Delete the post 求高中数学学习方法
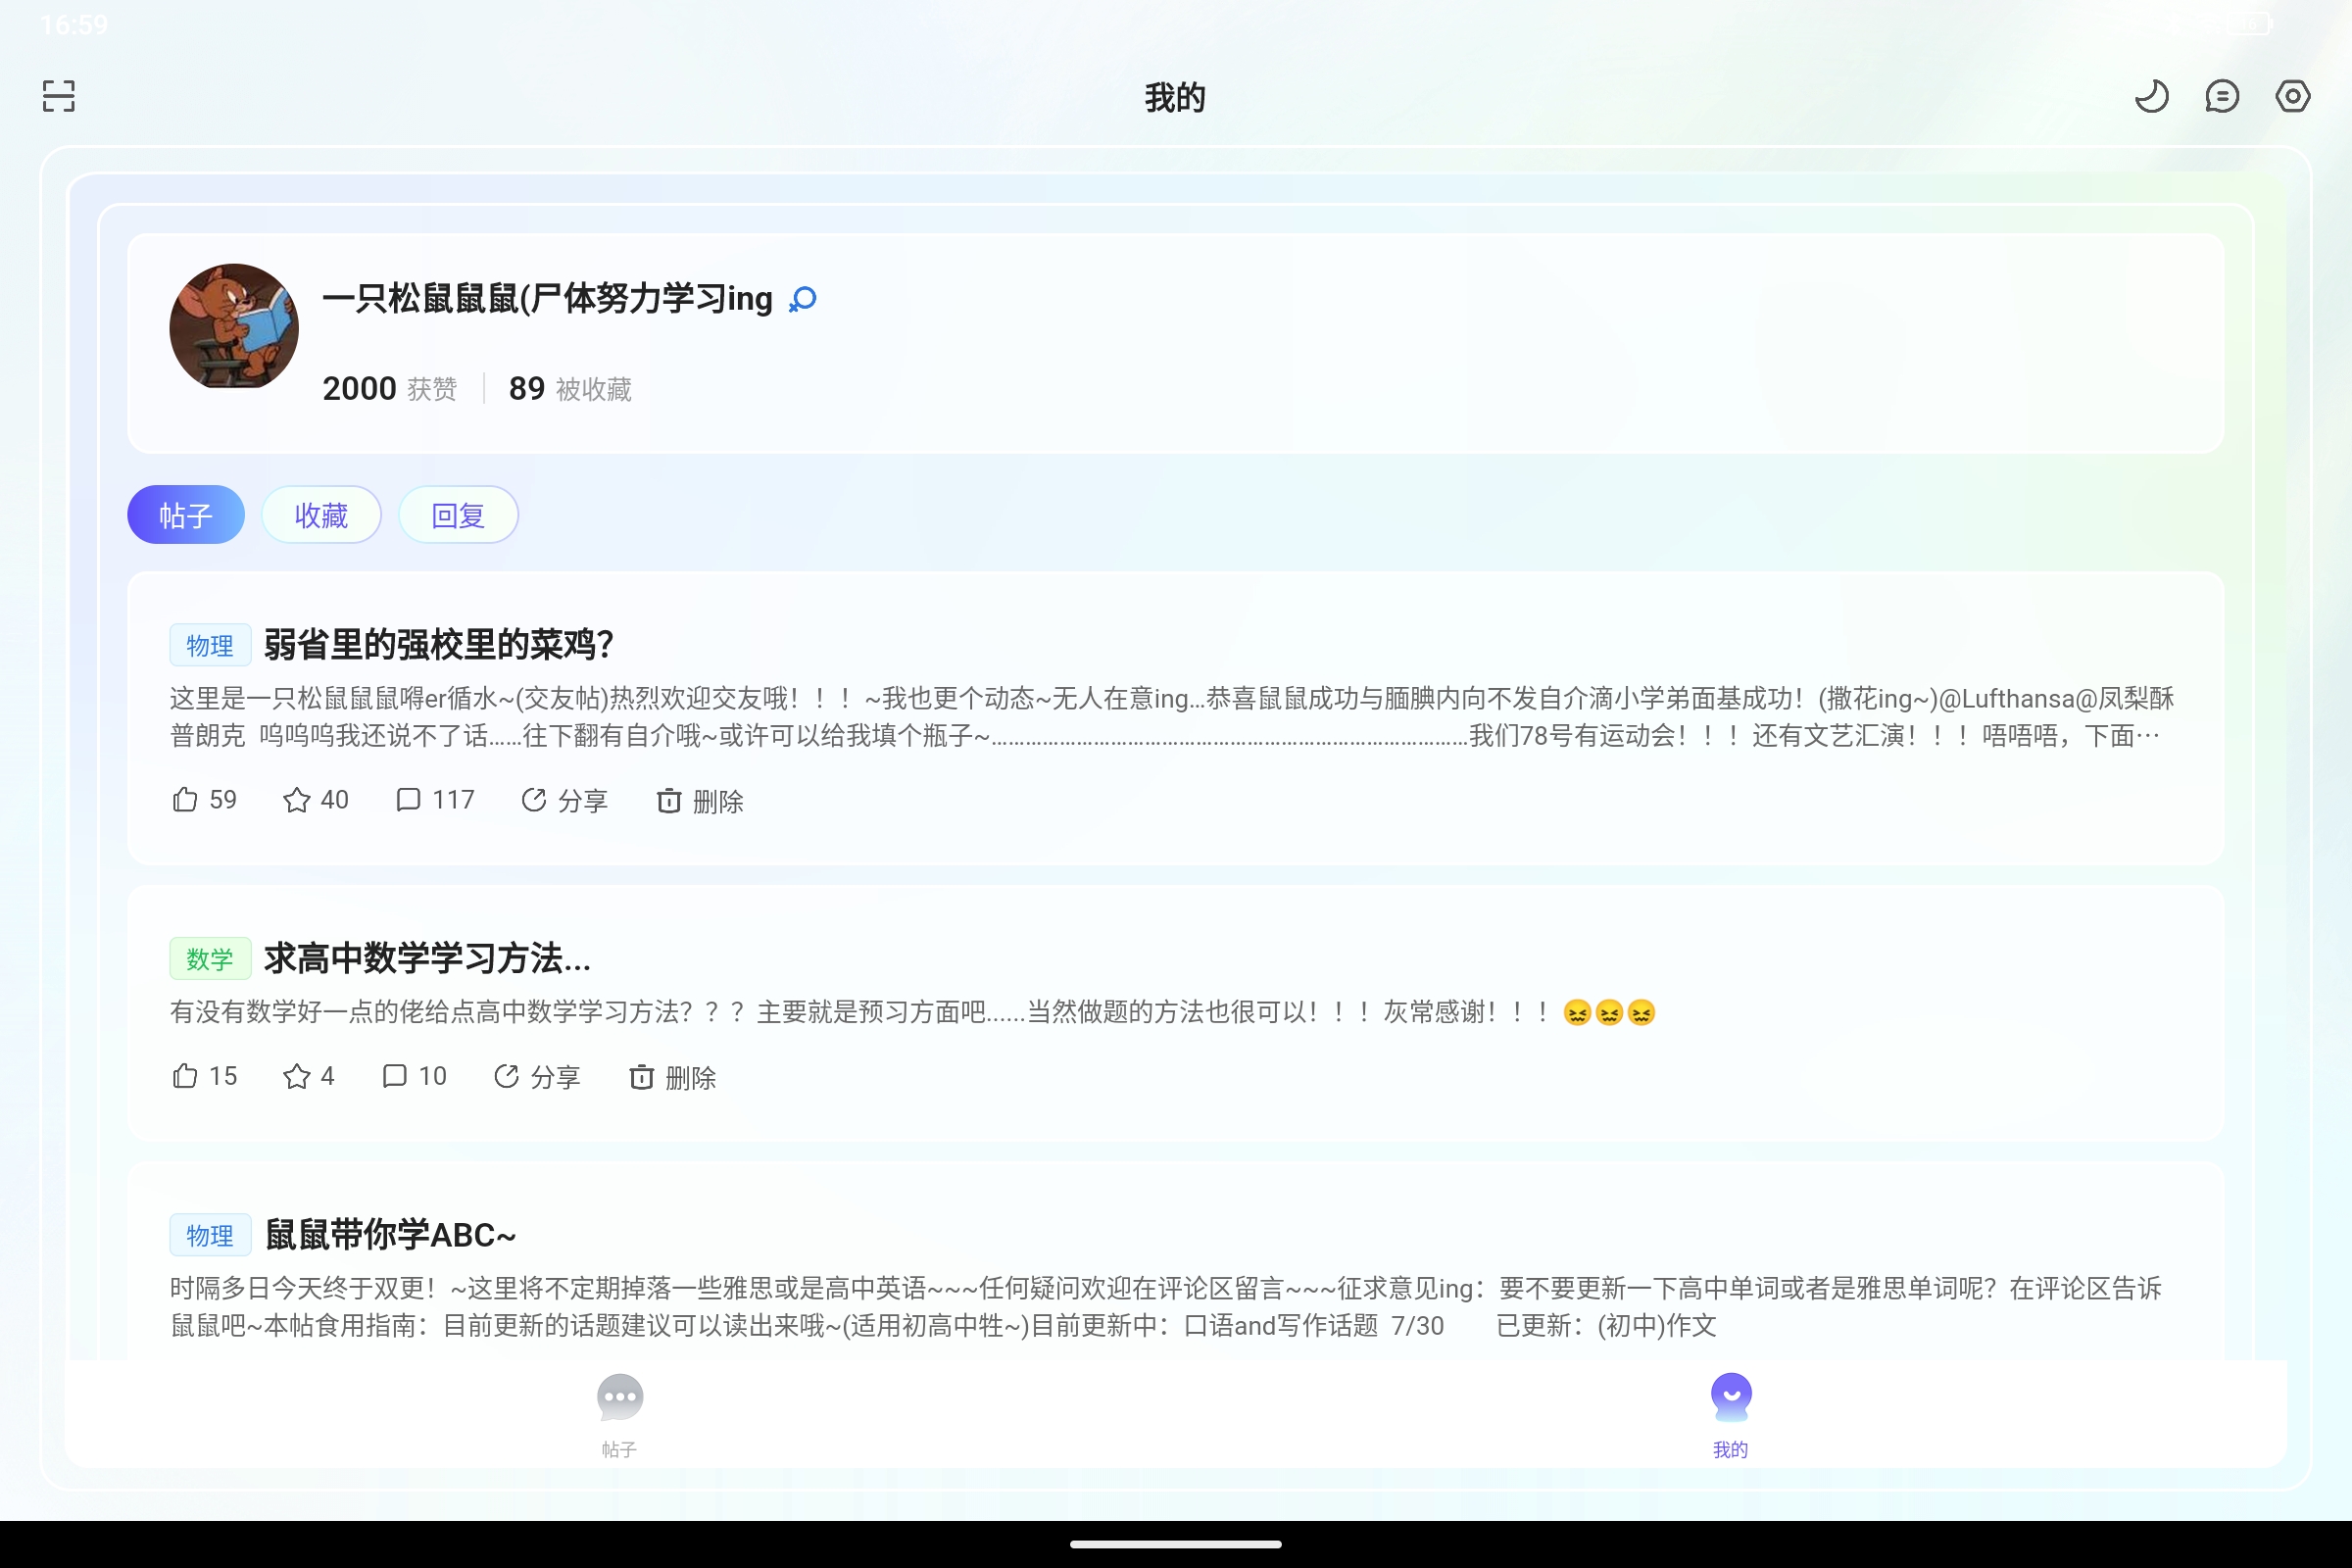This screenshot has height=1568, width=2352. click(x=673, y=1077)
